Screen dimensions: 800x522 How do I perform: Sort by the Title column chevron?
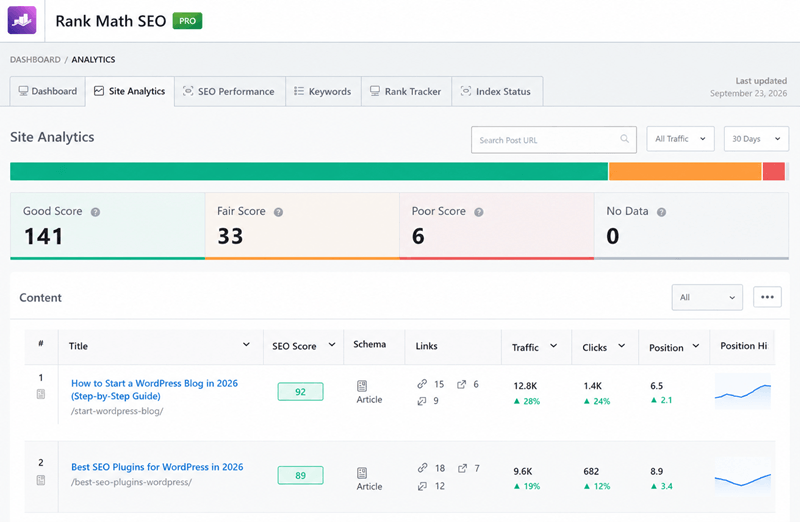pos(246,345)
